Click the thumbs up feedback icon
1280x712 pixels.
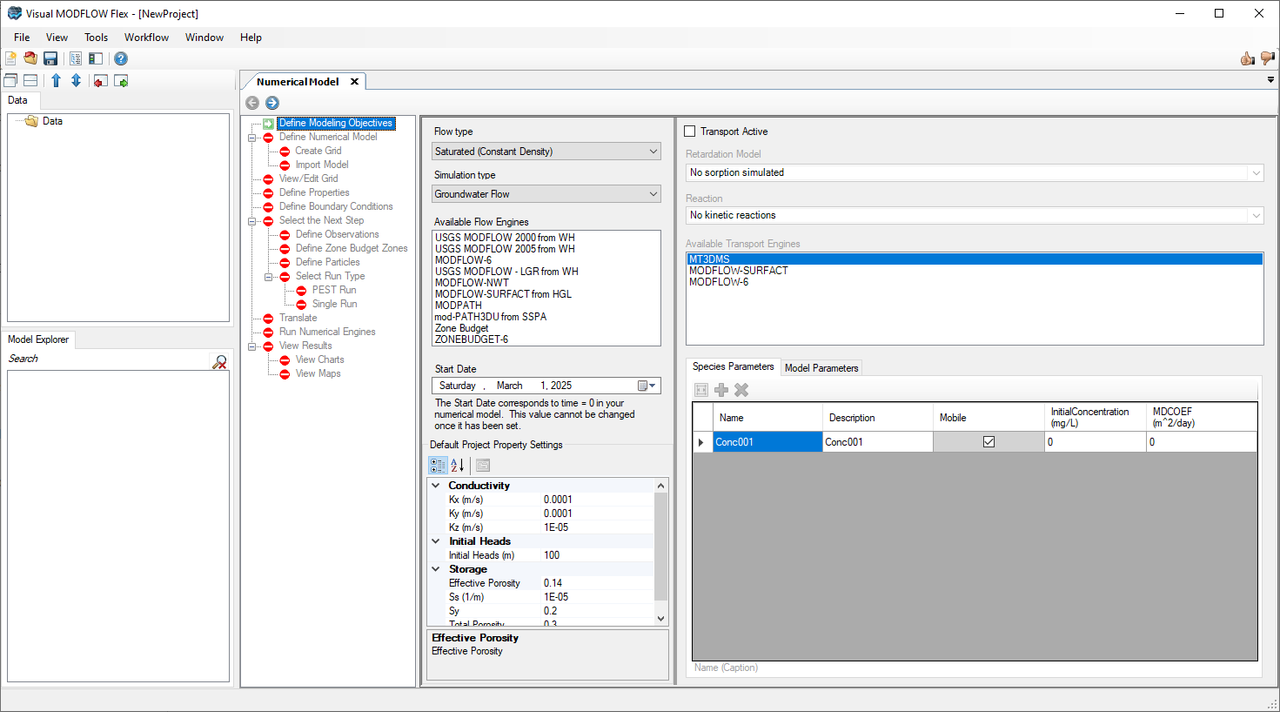1247,59
